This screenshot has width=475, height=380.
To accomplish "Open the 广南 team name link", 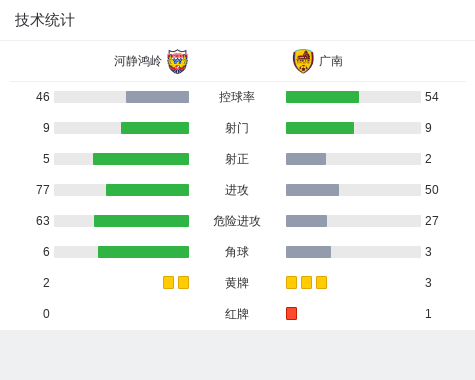I will pos(330,61).
